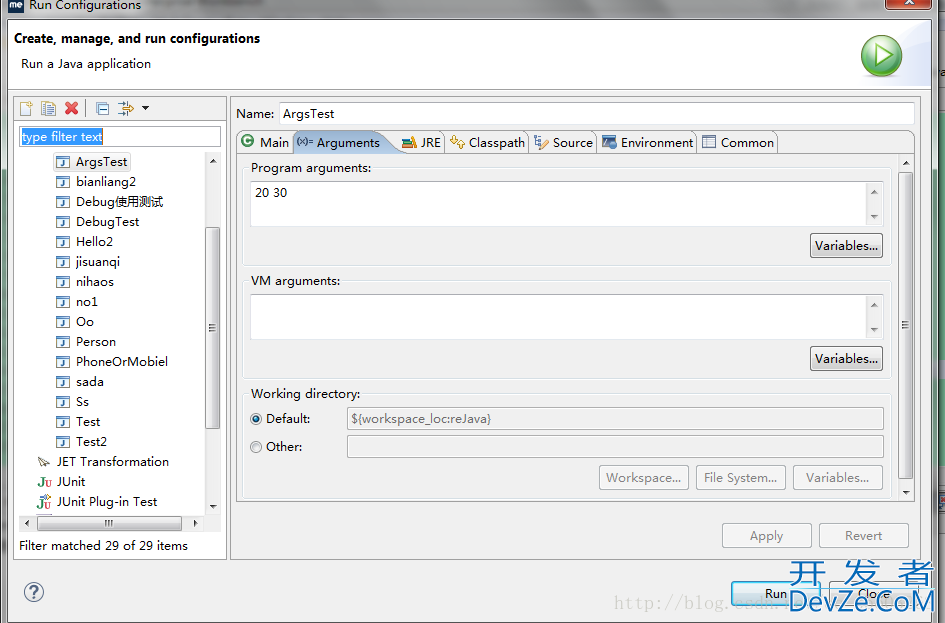
Task: Click the Java icon beside Person
Action: click(63, 342)
